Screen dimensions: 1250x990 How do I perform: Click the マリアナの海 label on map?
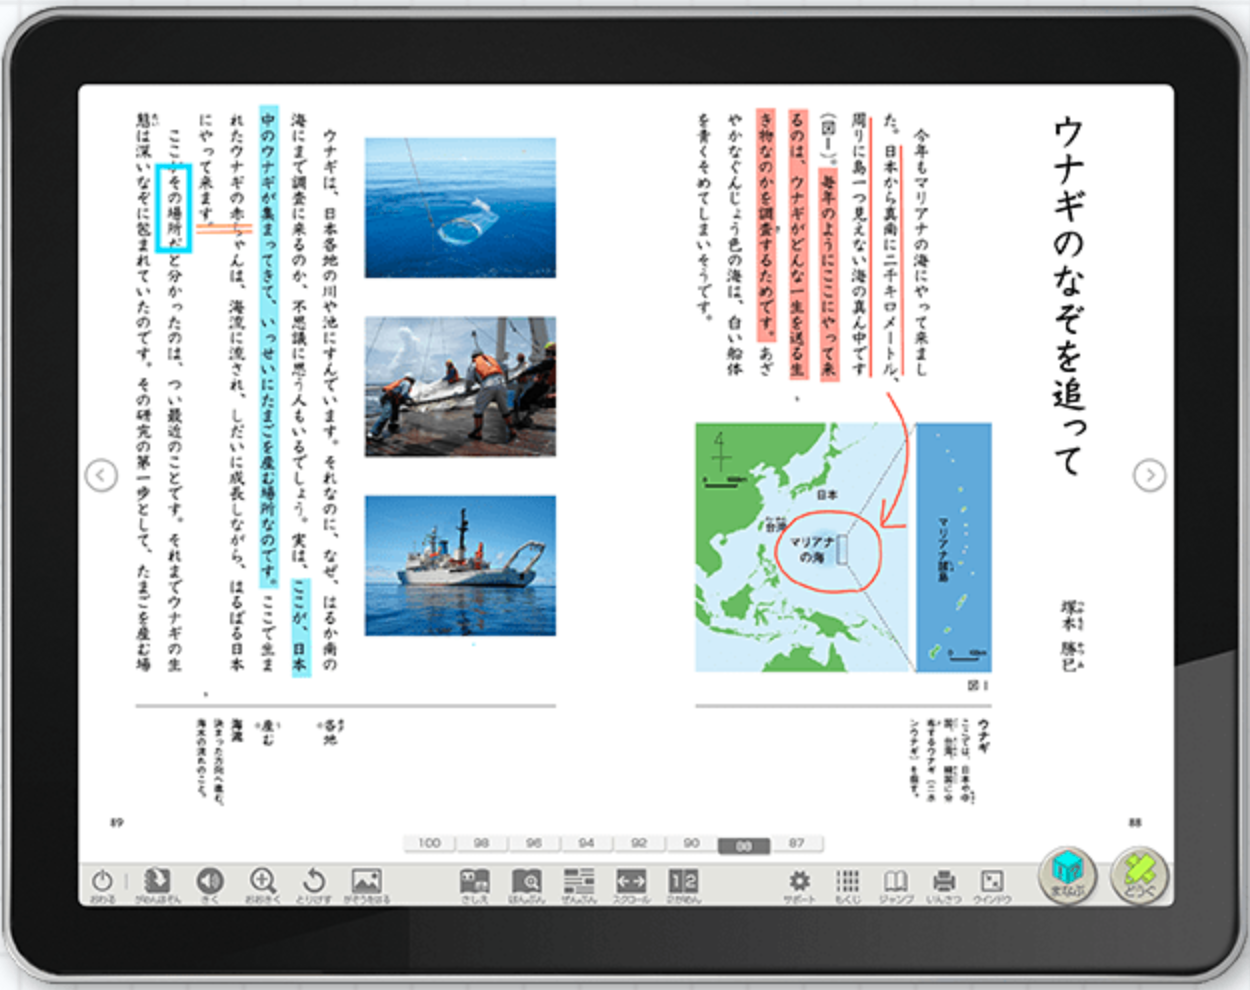[x=812, y=549]
